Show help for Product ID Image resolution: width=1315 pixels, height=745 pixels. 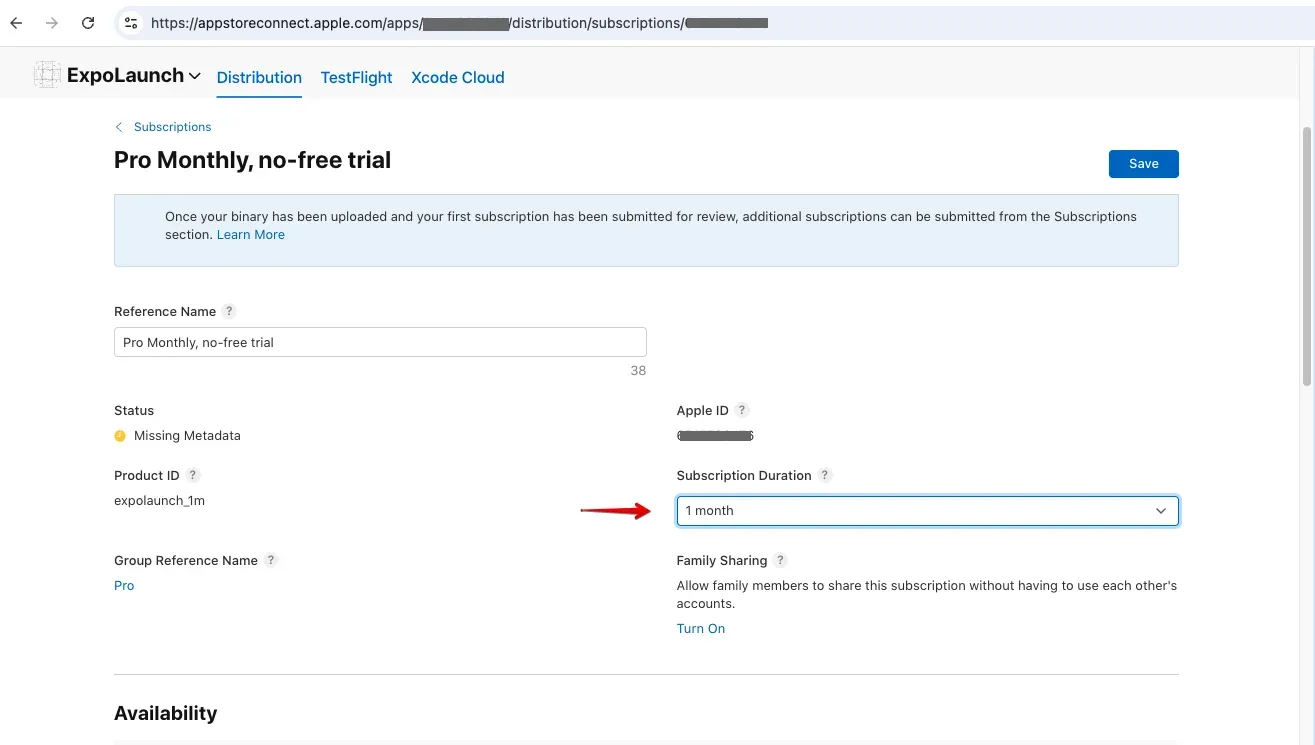(x=193, y=475)
